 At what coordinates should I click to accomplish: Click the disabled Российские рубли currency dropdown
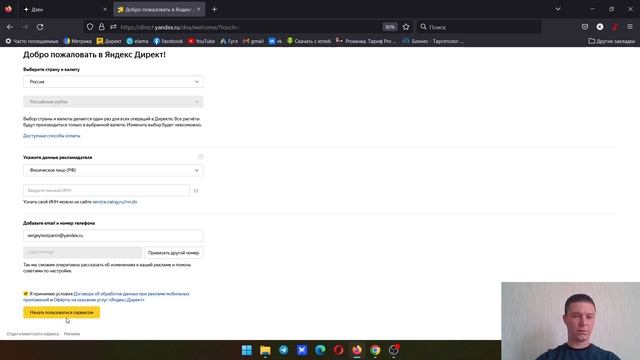pyautogui.click(x=113, y=102)
